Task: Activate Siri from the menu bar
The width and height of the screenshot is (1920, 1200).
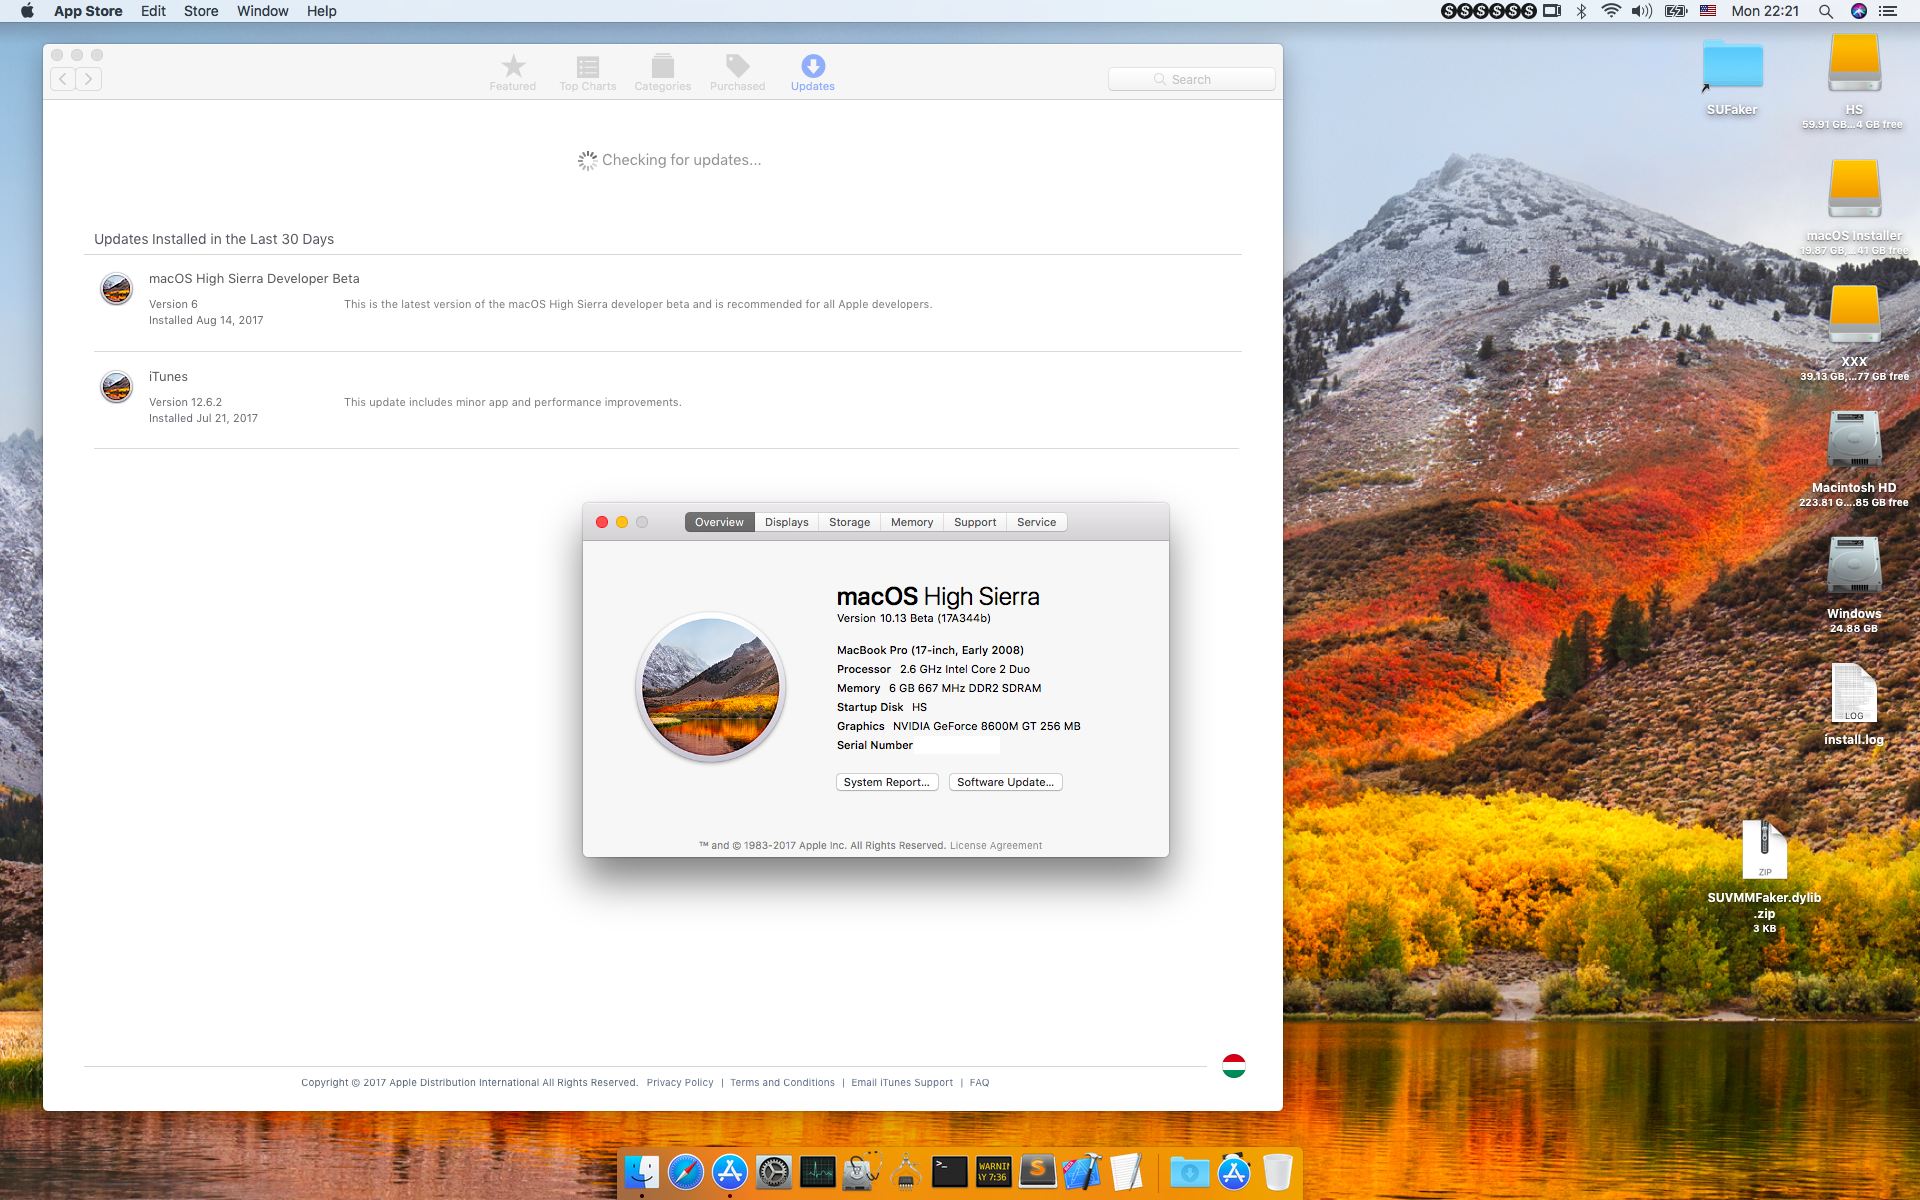Action: (x=1859, y=11)
